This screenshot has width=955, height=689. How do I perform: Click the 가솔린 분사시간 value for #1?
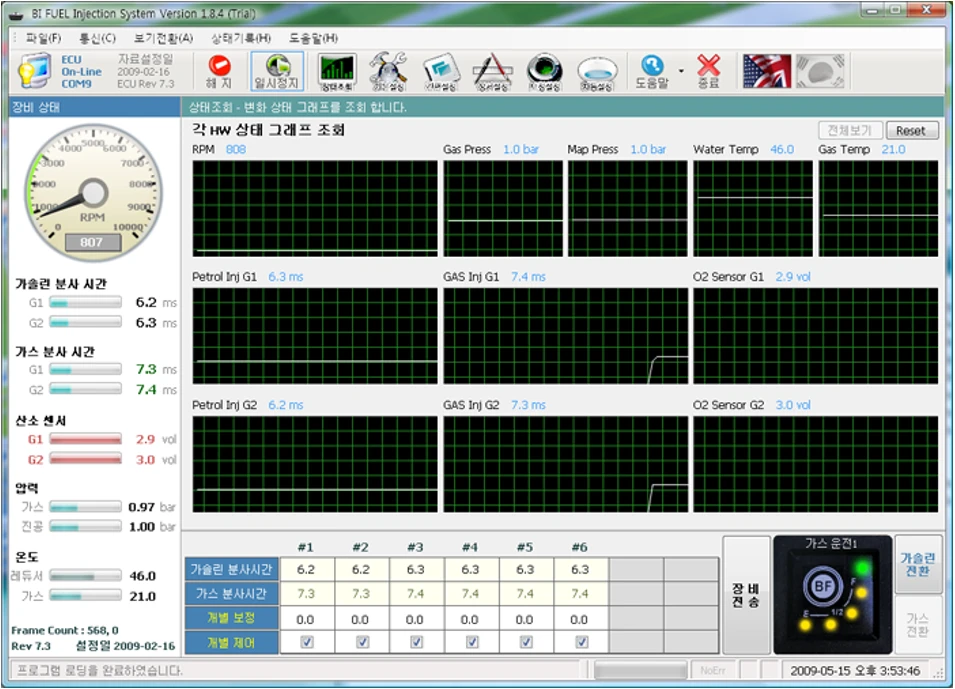[x=306, y=570]
